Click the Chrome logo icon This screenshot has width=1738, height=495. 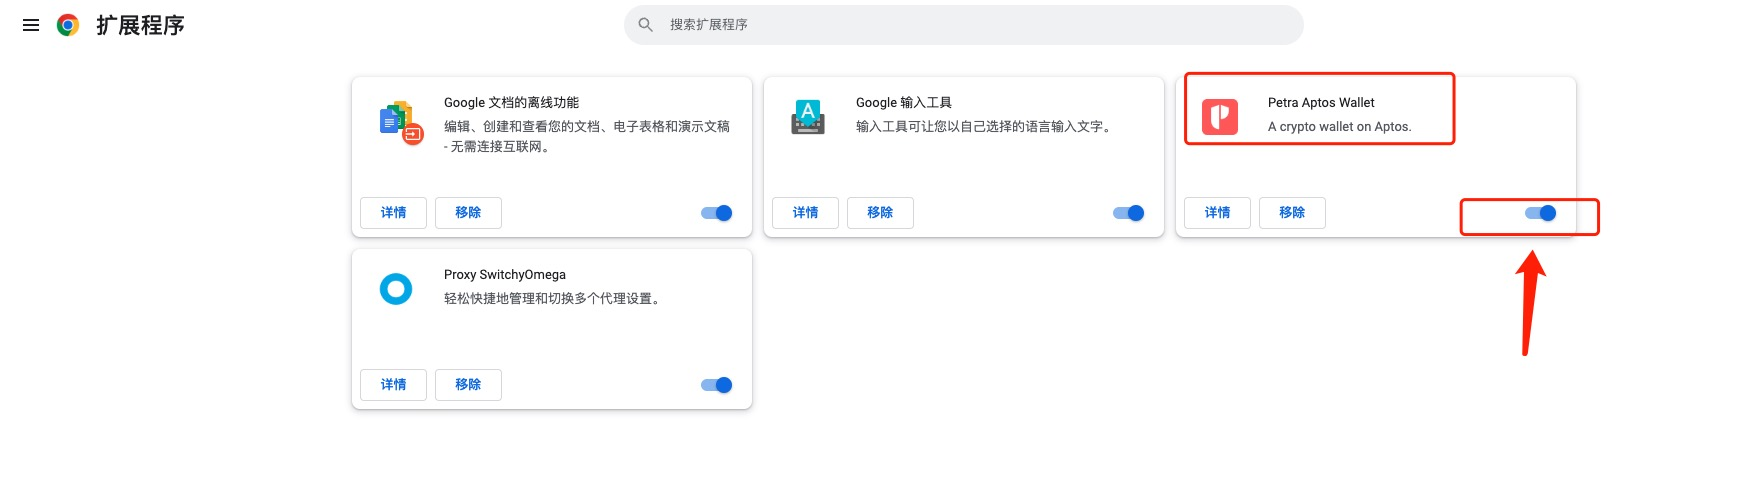(x=68, y=25)
